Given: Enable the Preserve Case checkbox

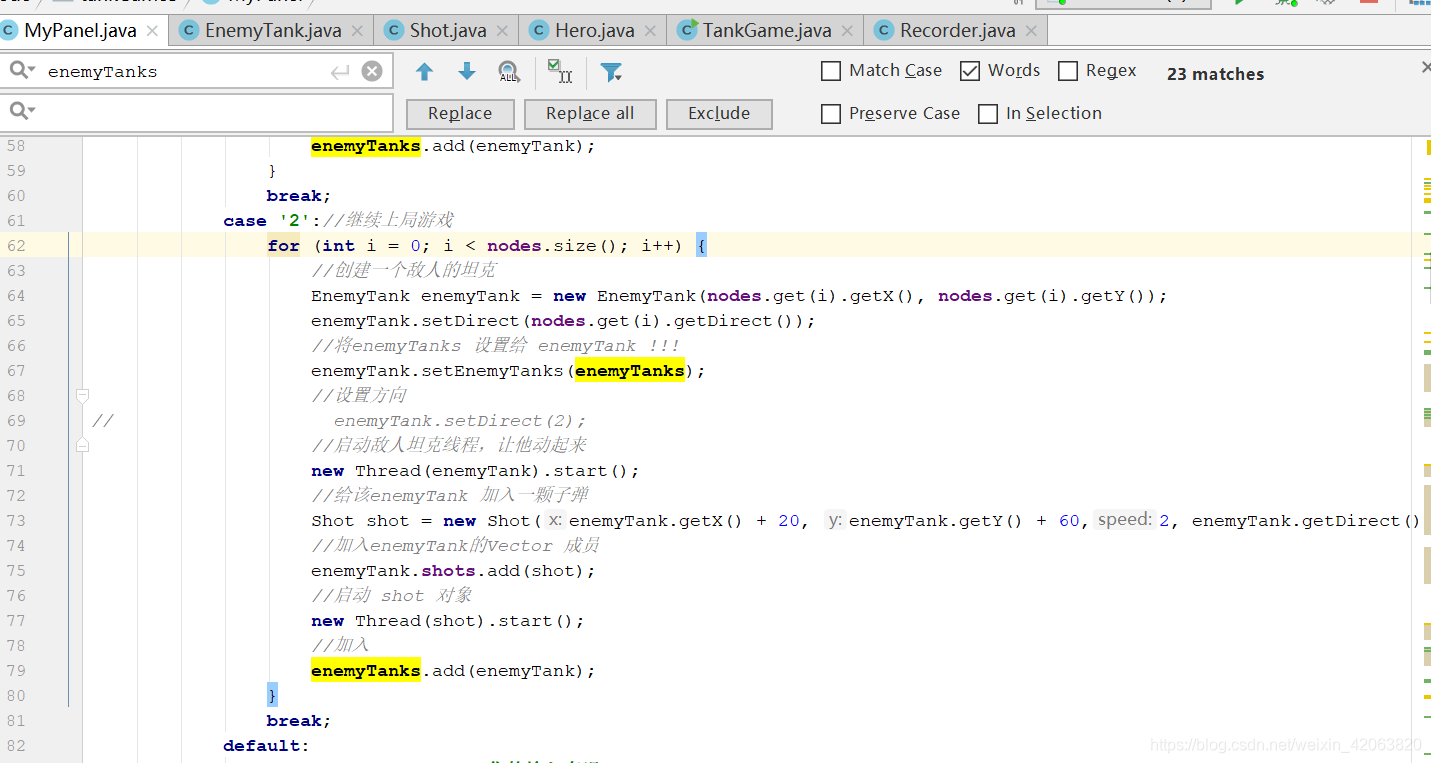Looking at the screenshot, I should pos(831,114).
